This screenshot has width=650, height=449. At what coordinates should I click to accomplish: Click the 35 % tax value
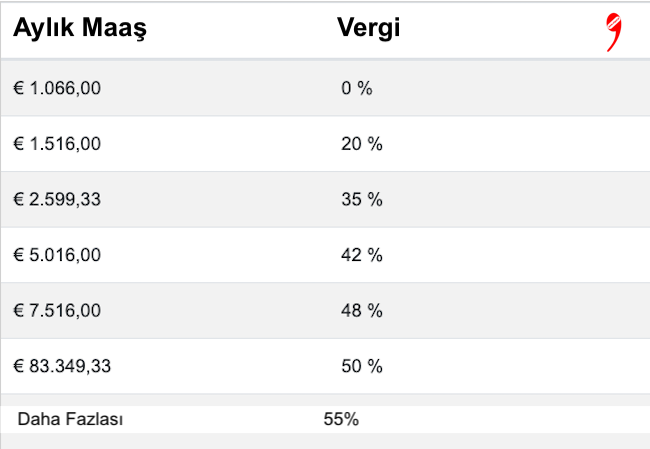362,199
